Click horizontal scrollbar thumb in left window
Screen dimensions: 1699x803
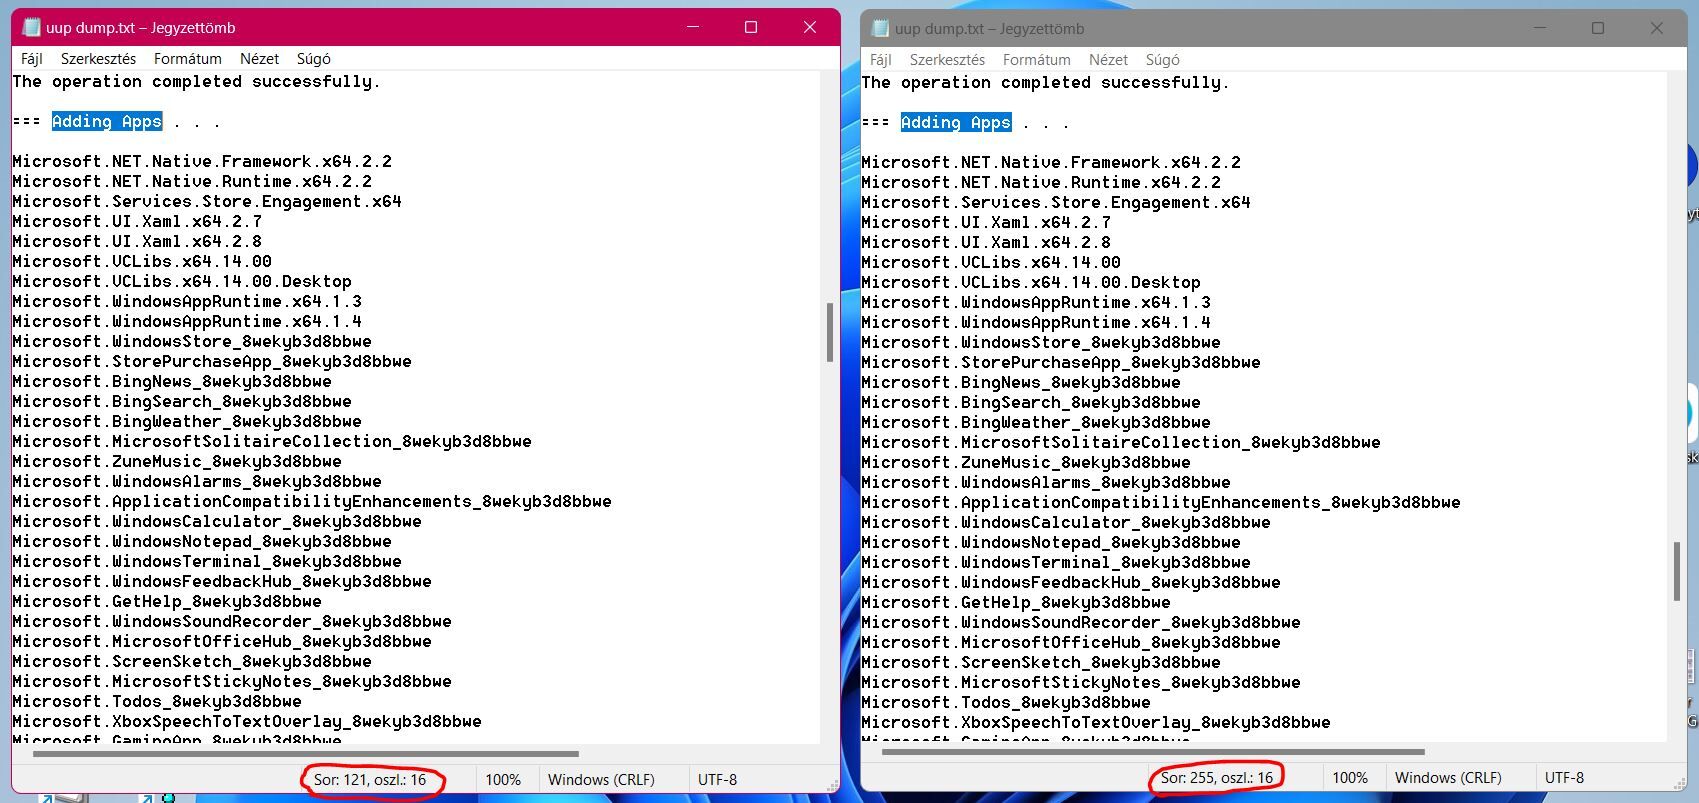pos(305,754)
